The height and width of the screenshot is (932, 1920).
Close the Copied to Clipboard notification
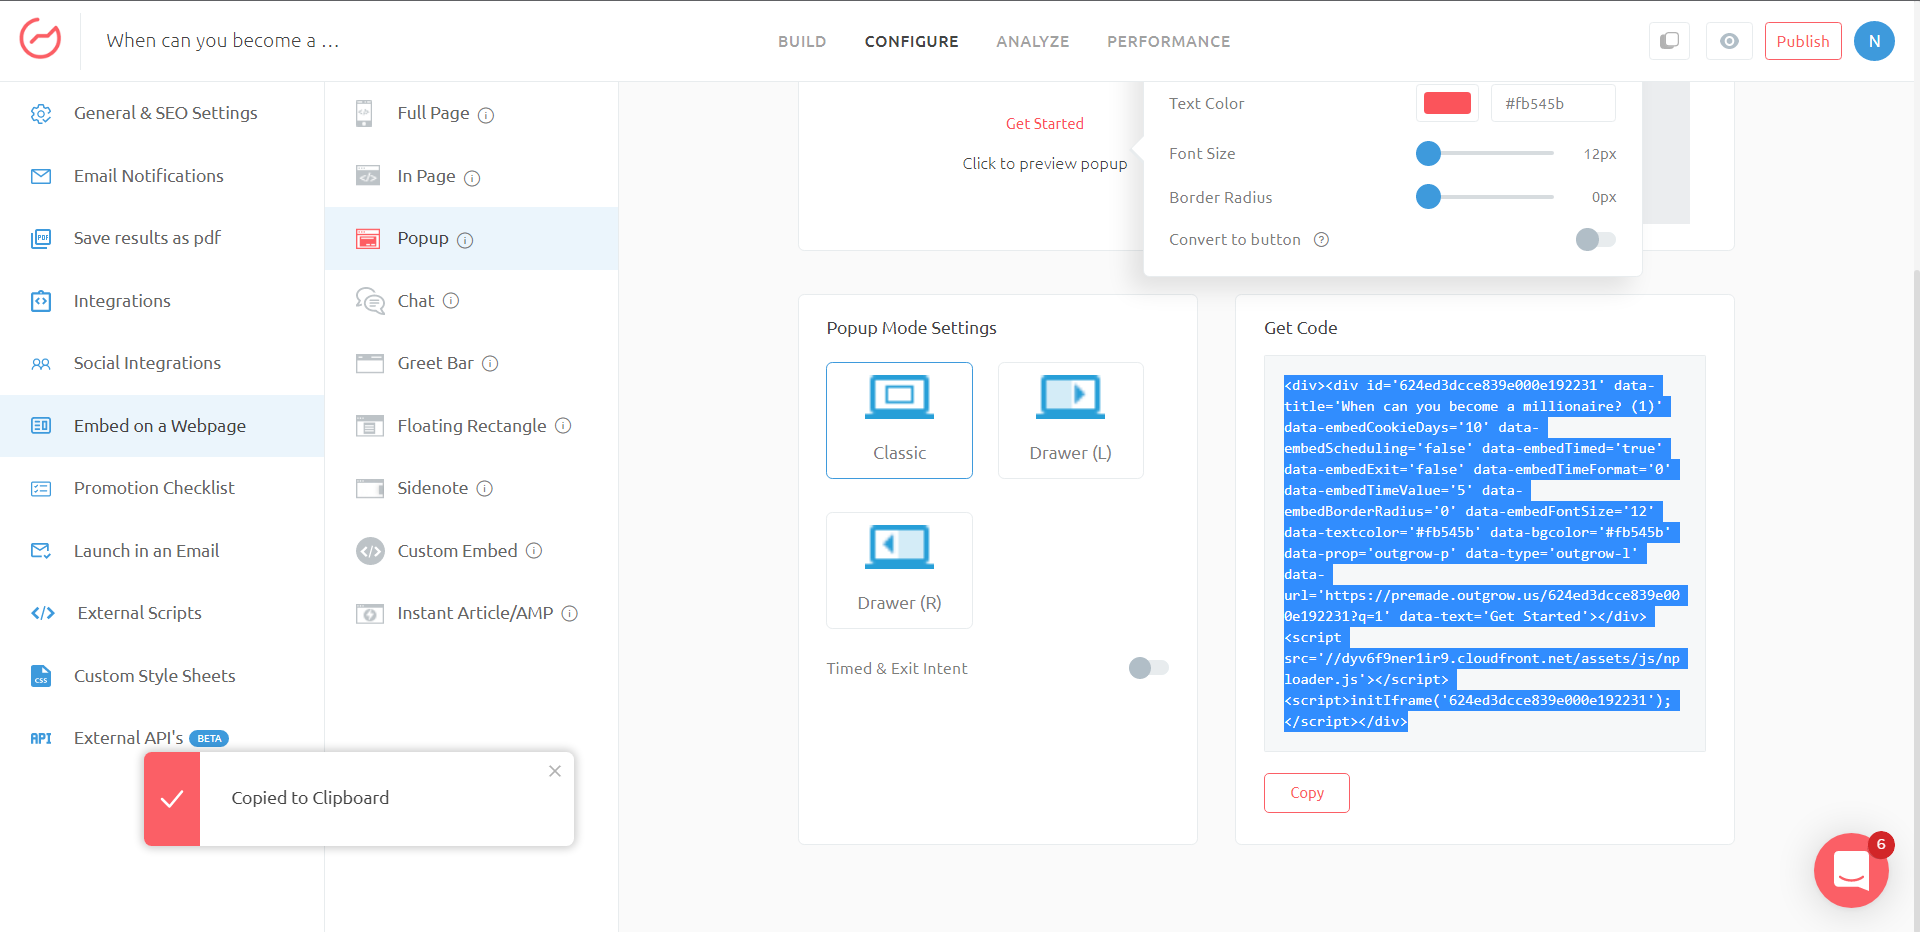(555, 771)
